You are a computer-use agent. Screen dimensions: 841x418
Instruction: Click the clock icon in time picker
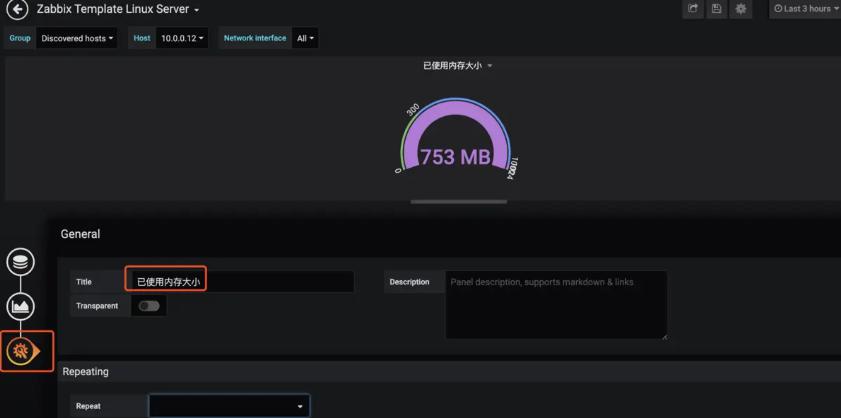tap(778, 9)
